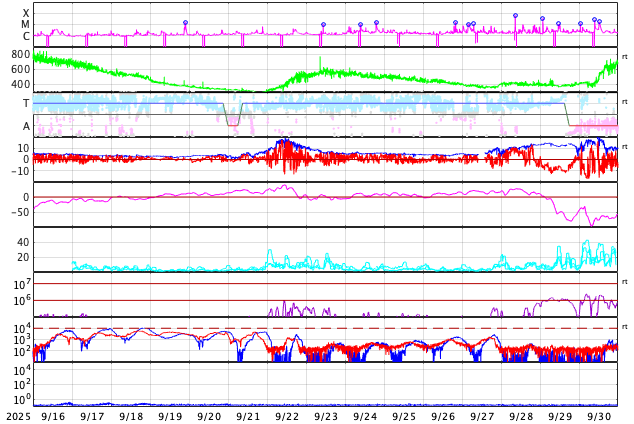The image size is (634, 424).
Task: Click the X flare class label
Action: (26, 13)
